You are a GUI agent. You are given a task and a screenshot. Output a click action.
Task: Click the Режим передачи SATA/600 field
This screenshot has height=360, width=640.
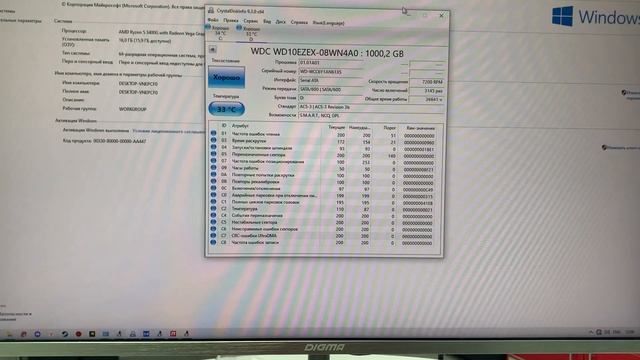coord(331,89)
